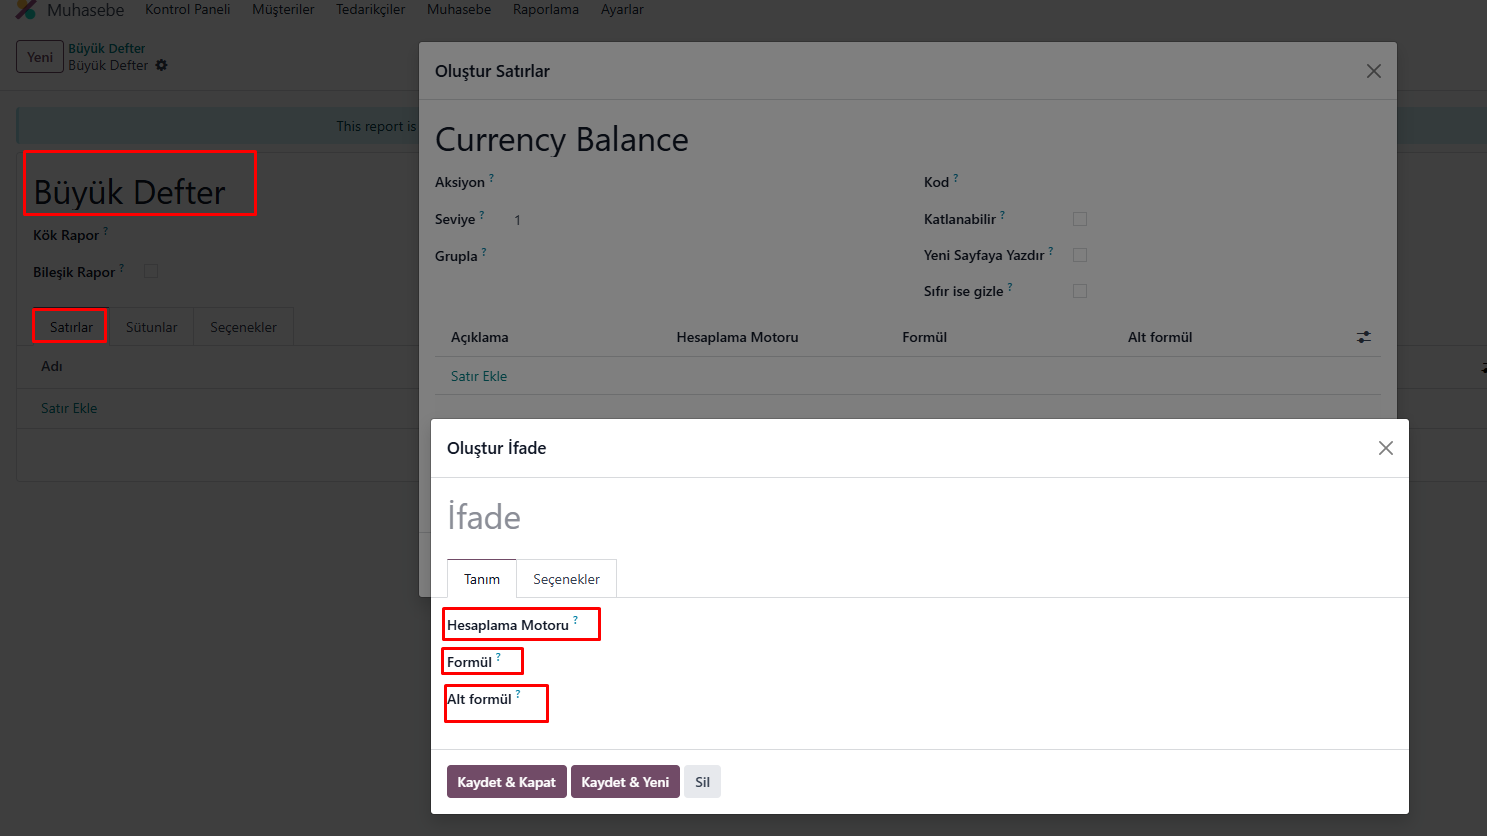Select the Sütunlar tab
Viewport: 1487px width, 836px height.
151,327
